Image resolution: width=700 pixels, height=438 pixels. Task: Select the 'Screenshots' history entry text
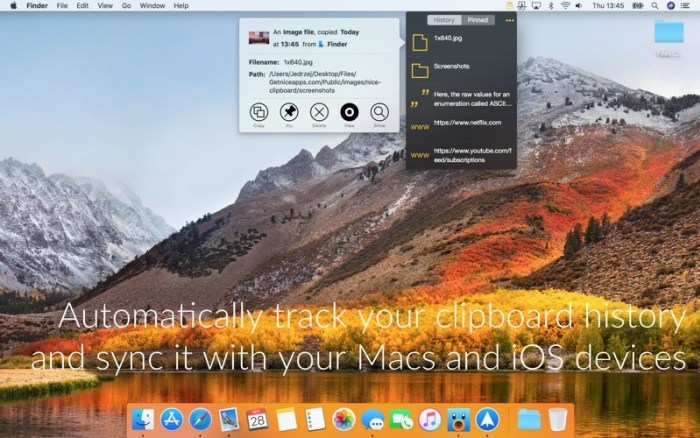click(x=451, y=66)
